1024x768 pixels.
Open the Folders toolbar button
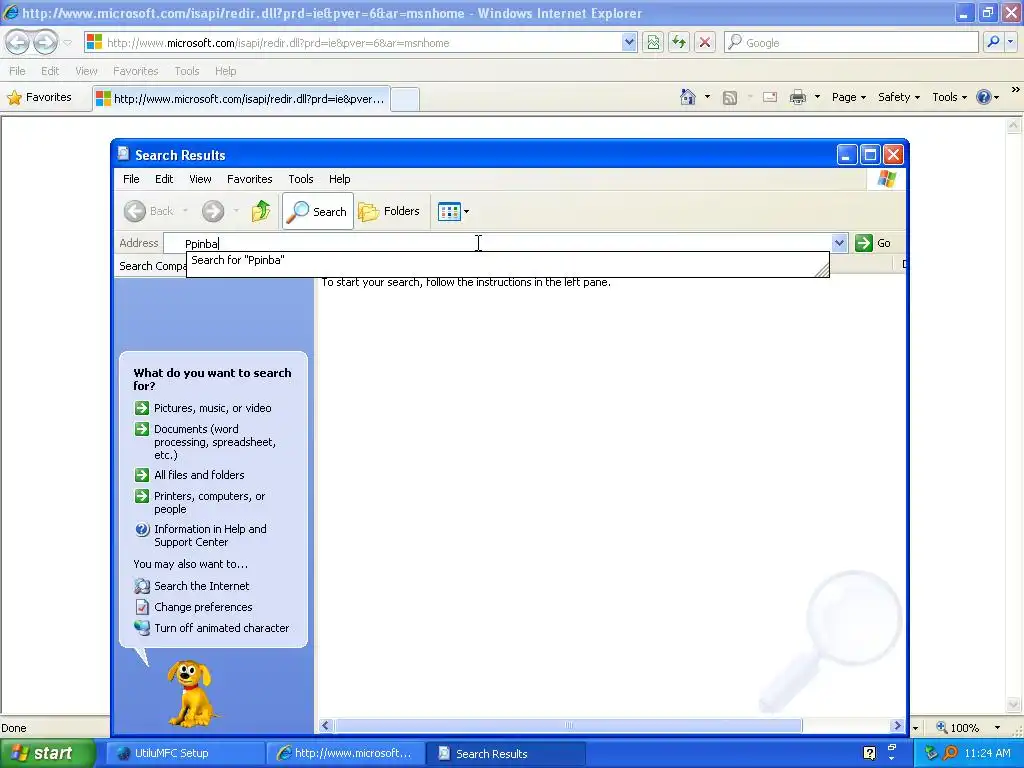(389, 211)
